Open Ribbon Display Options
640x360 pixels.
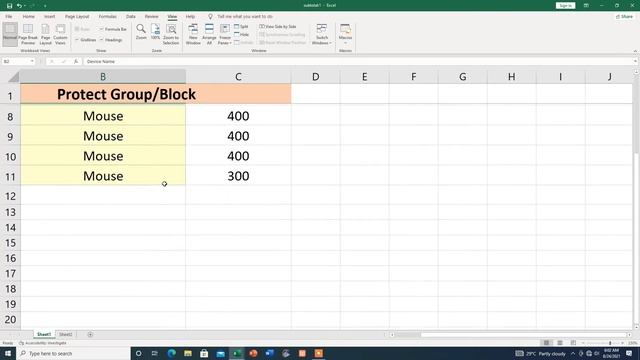(586, 5)
